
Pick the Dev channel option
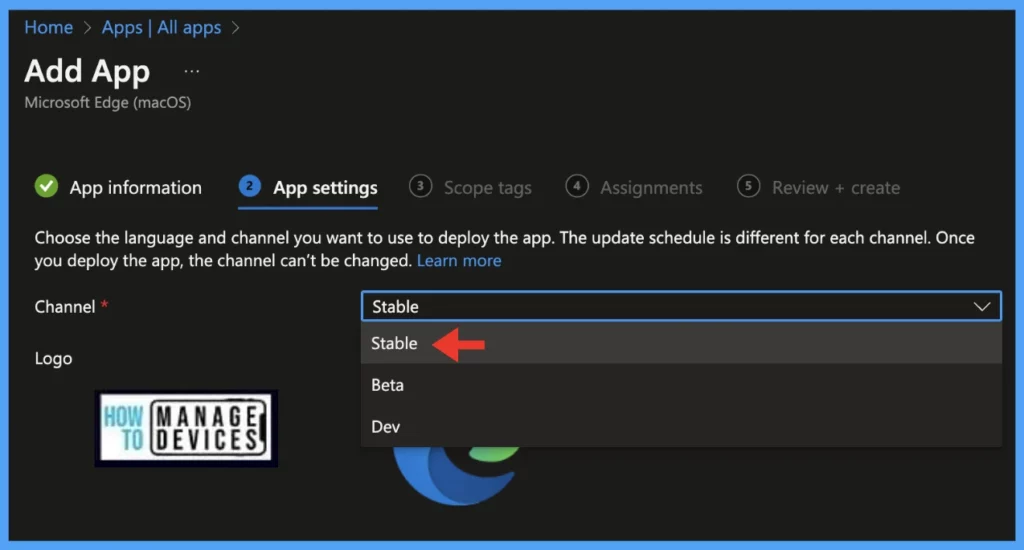pyautogui.click(x=680, y=427)
